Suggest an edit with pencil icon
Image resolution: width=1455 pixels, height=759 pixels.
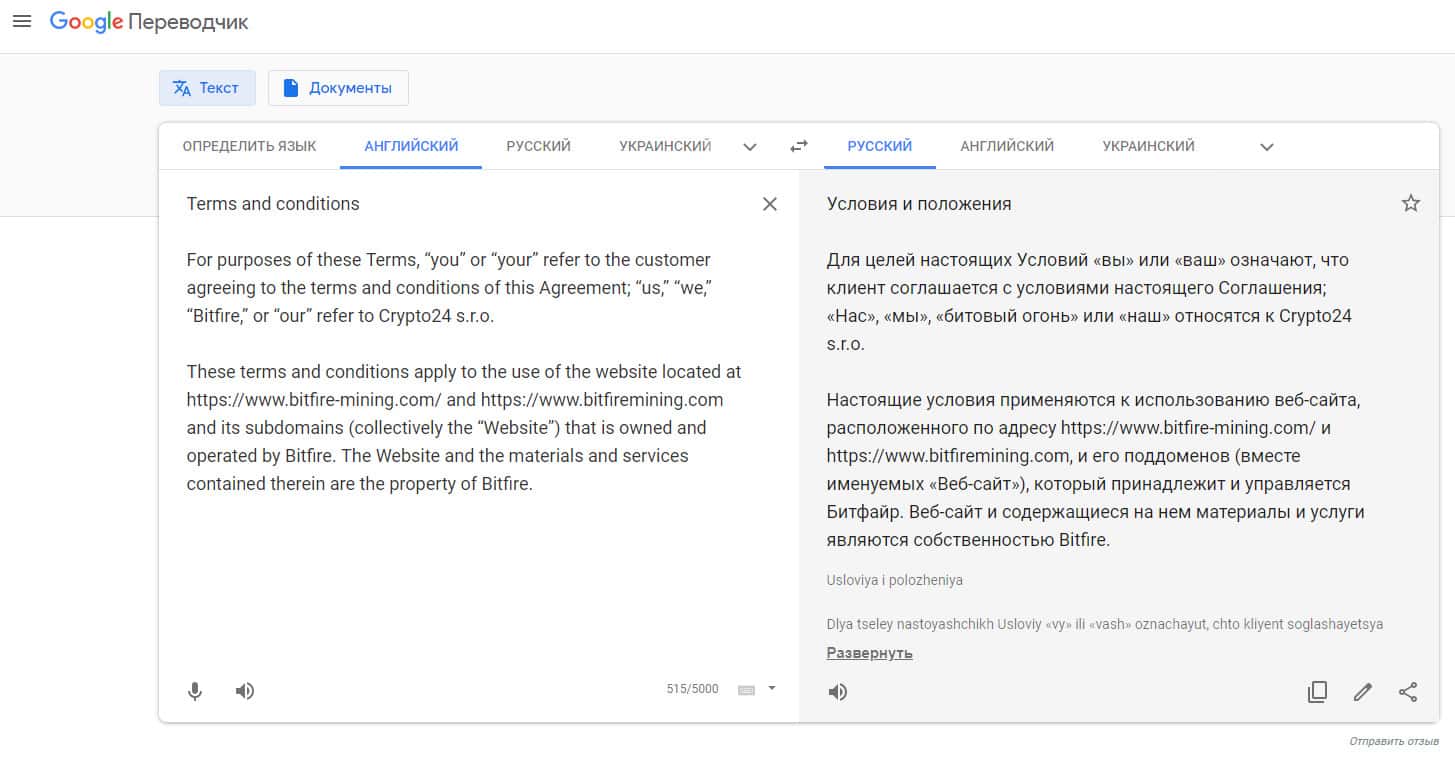click(x=1362, y=692)
